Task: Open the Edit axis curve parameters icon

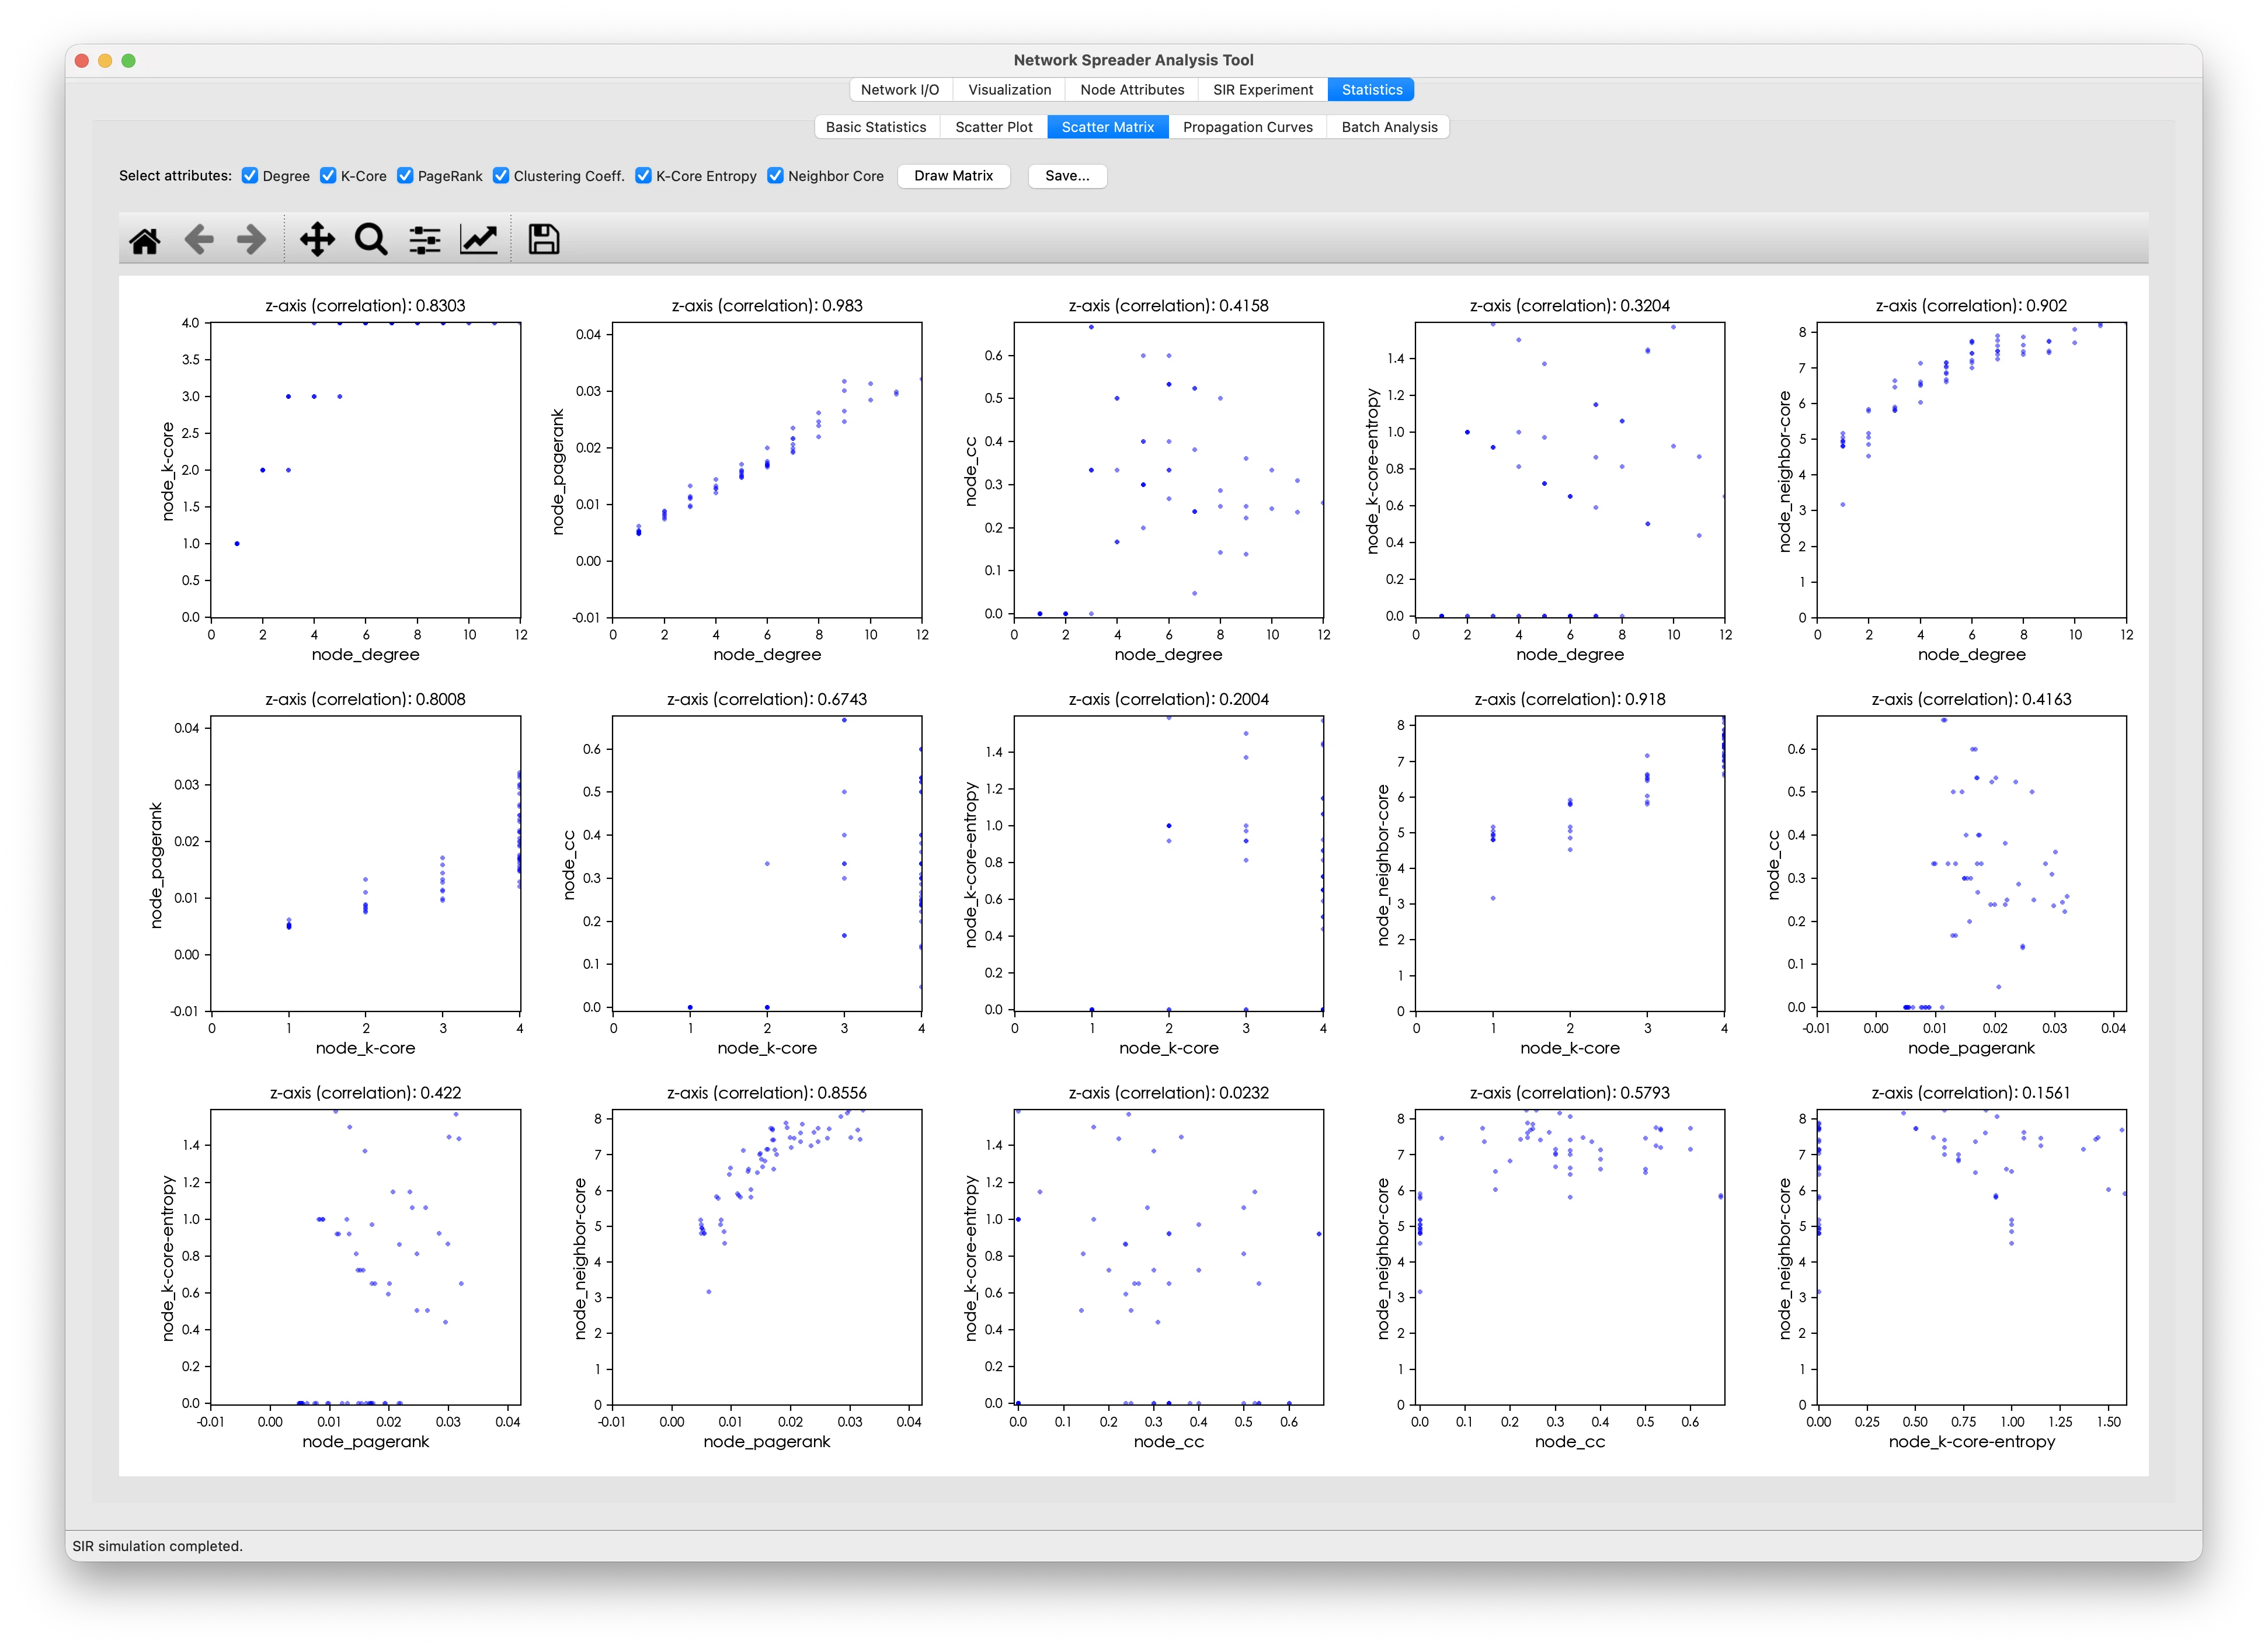Action: click(x=479, y=240)
